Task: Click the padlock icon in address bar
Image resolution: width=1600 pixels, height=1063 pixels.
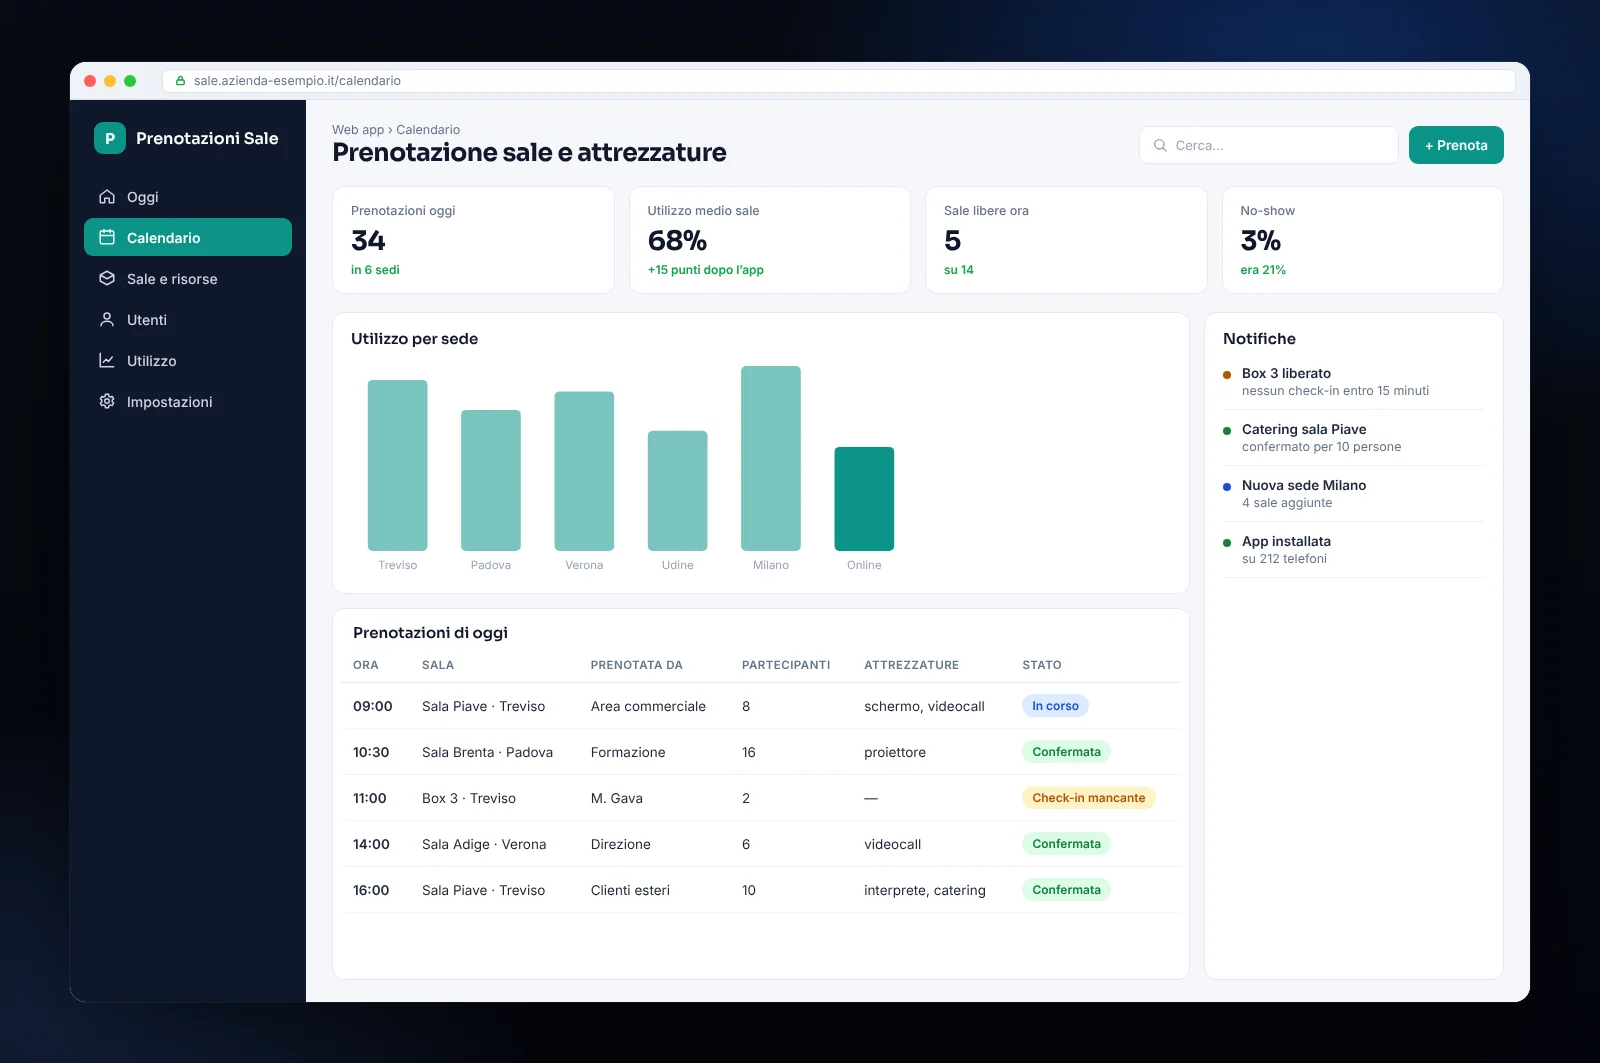Action: coord(181,81)
